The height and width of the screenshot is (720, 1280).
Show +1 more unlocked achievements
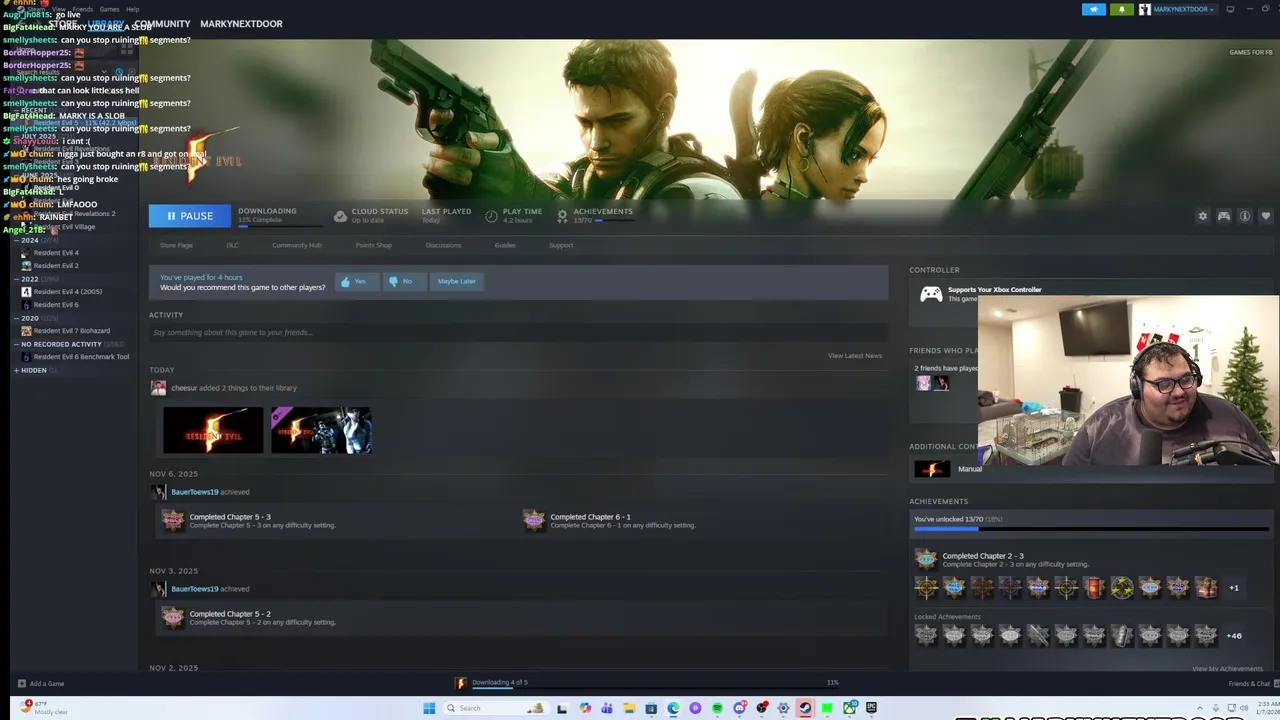(1234, 588)
